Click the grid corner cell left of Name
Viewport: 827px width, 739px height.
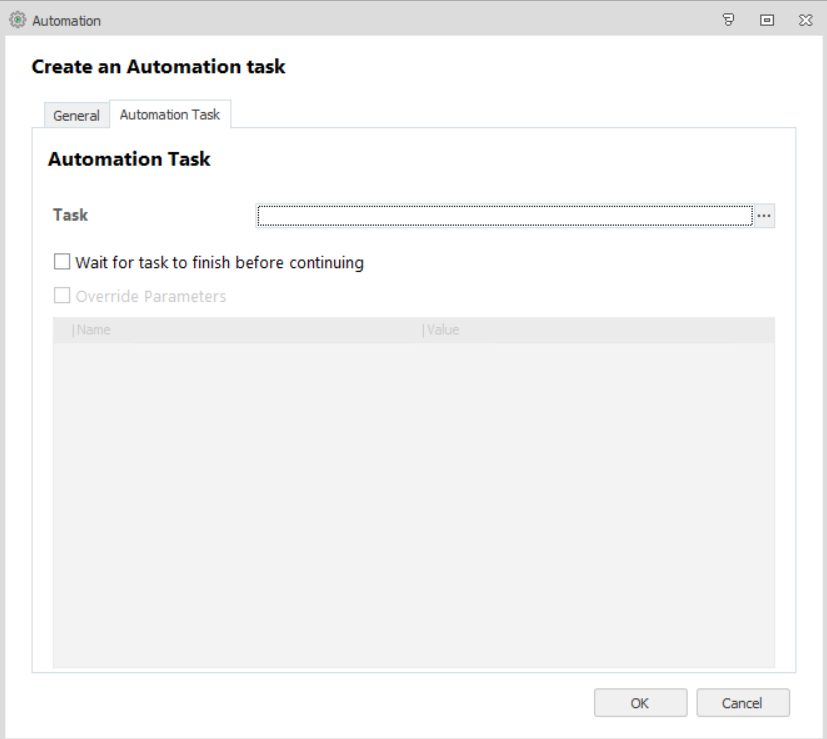(x=61, y=330)
